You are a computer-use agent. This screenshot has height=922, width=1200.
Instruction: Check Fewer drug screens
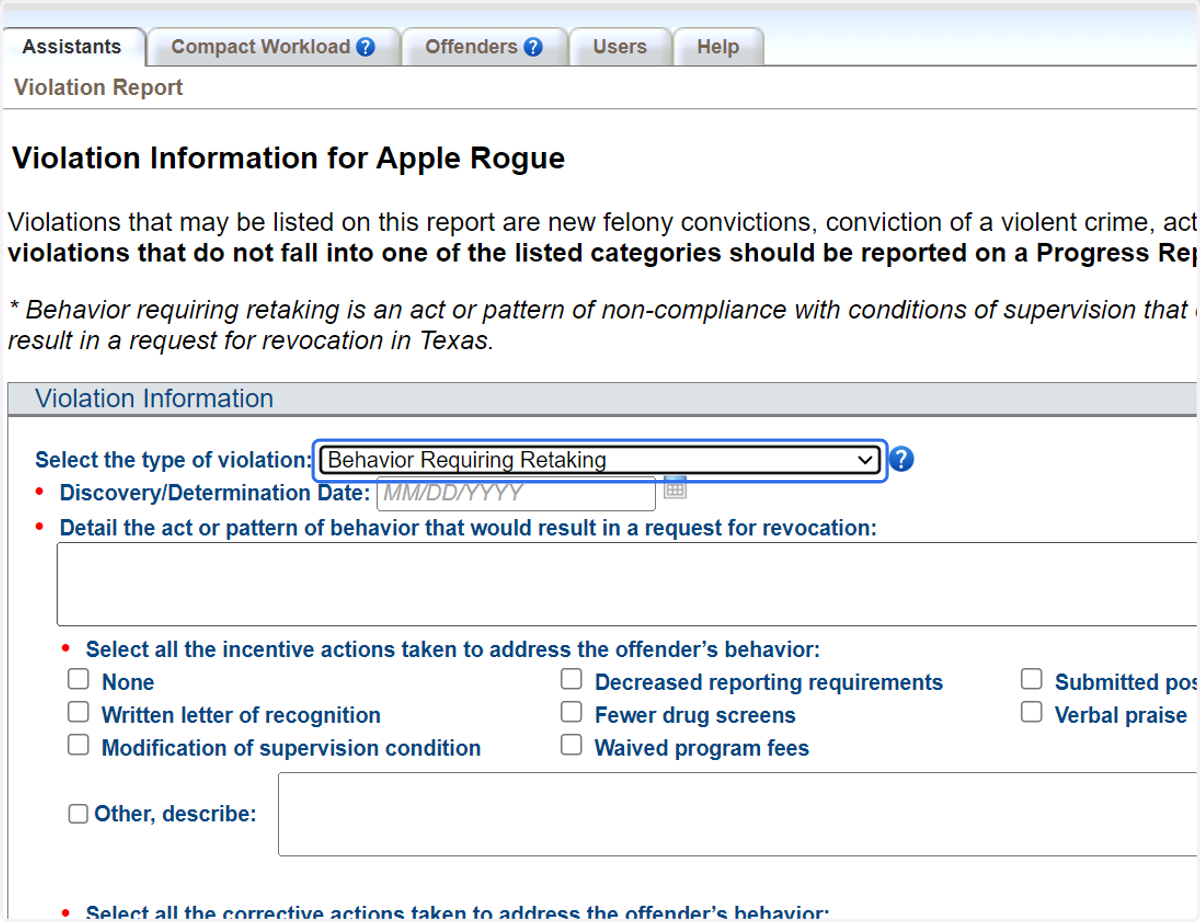(x=571, y=712)
